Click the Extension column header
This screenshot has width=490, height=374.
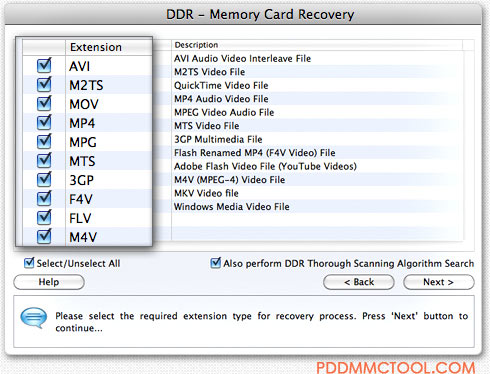pos(109,47)
